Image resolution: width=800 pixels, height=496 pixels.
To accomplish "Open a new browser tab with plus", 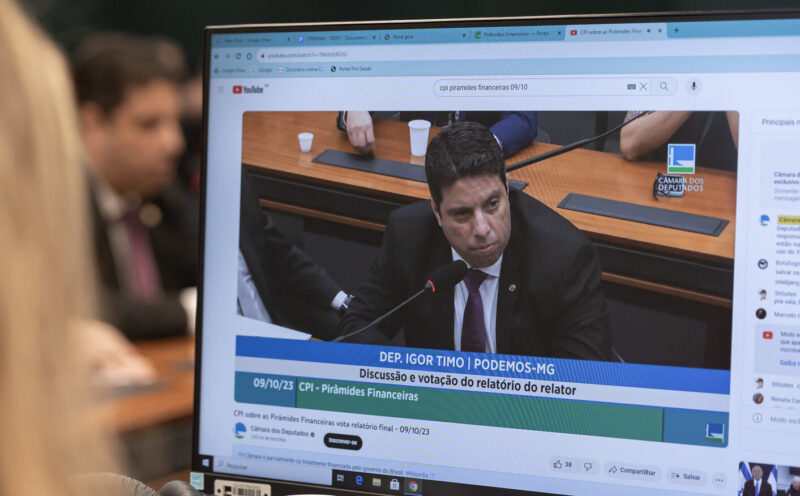I will tap(676, 30).
